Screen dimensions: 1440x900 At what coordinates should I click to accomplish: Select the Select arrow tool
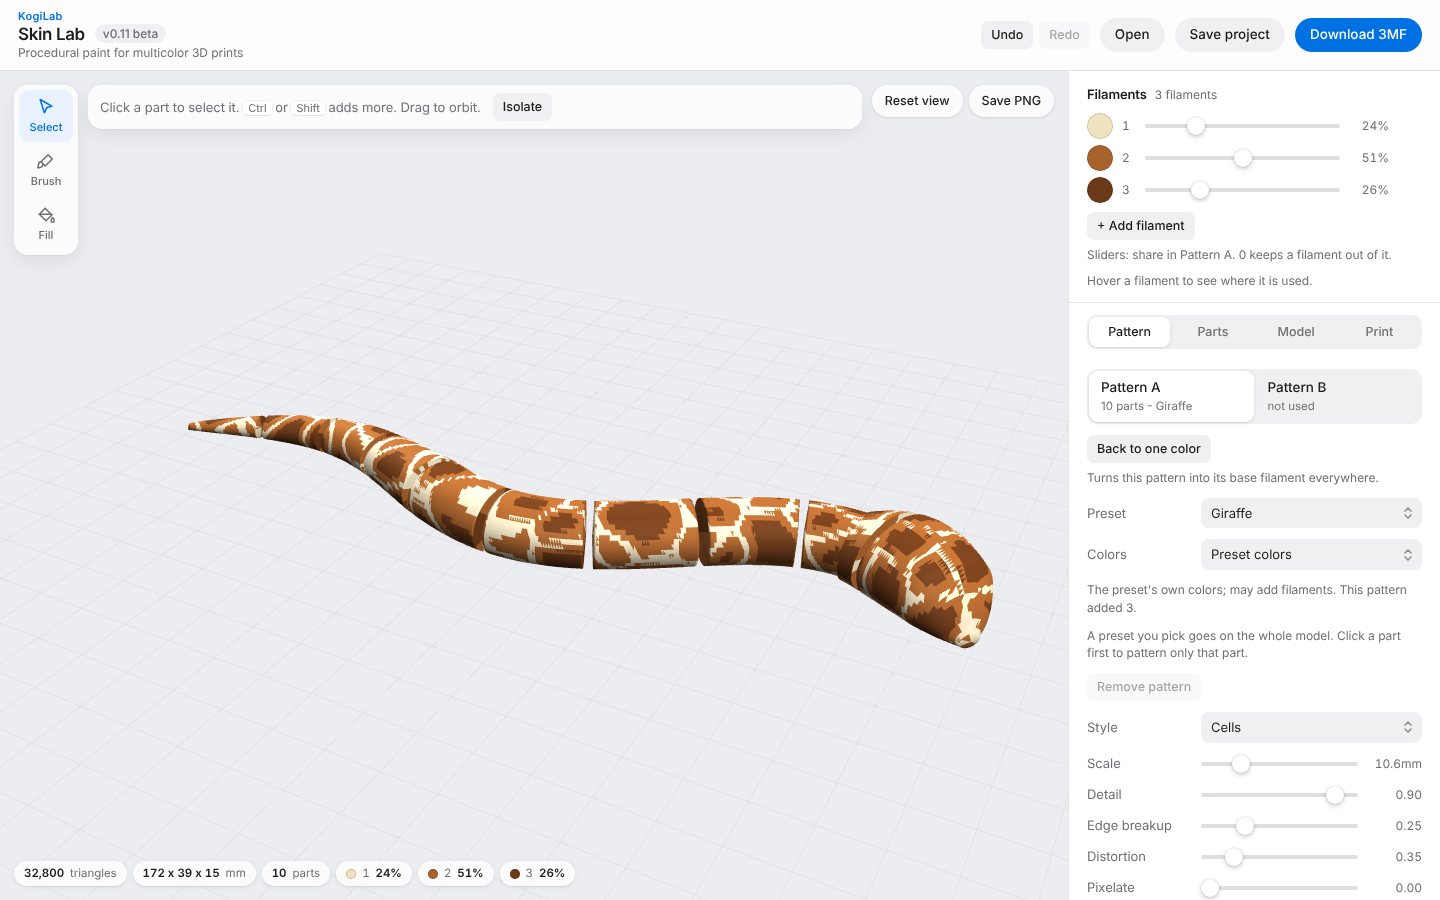coord(46,115)
